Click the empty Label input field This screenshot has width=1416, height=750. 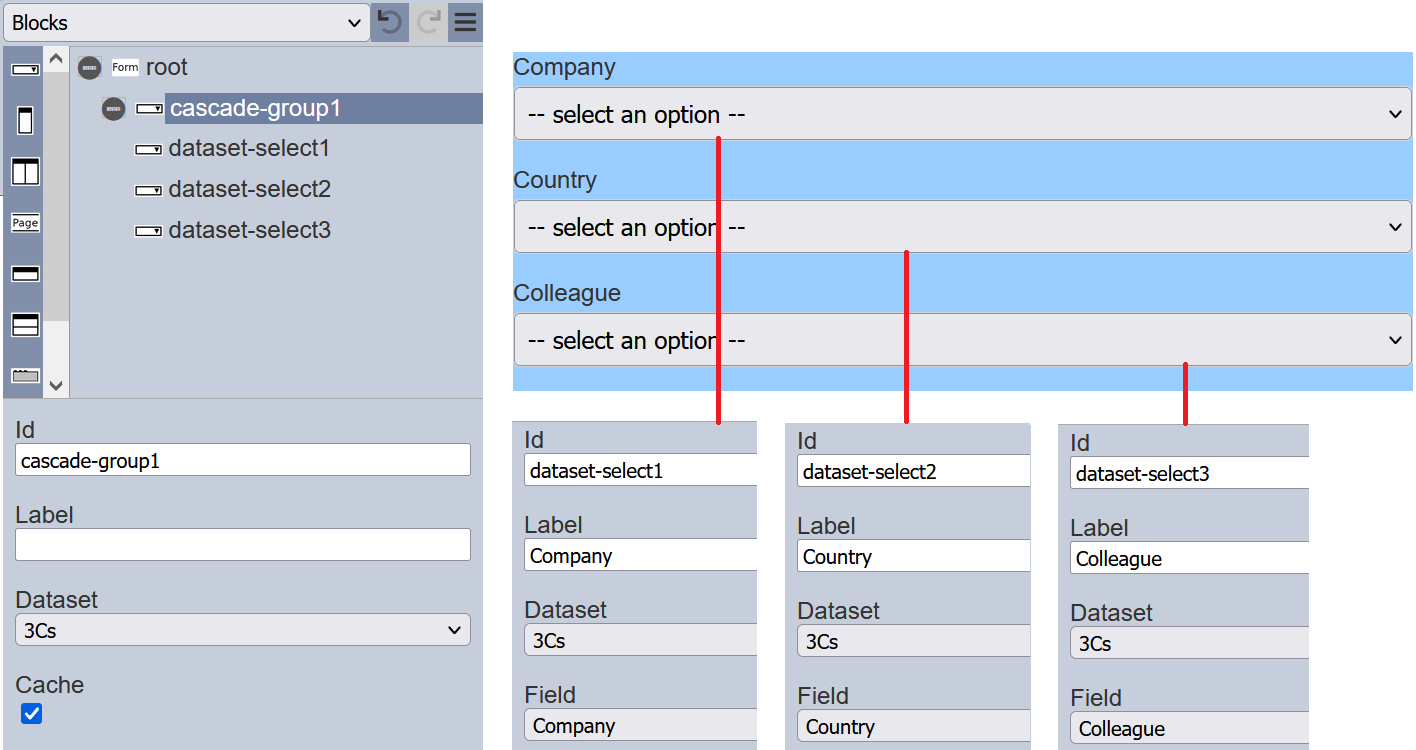(243, 545)
